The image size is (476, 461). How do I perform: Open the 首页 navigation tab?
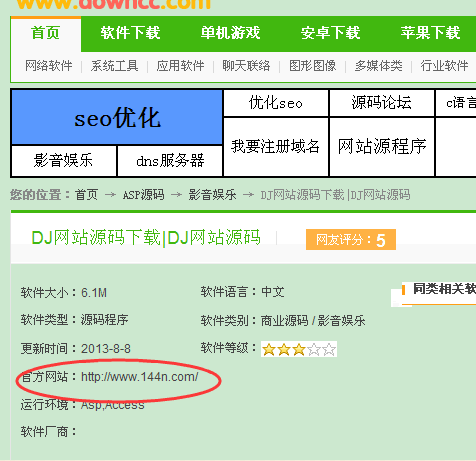click(x=46, y=33)
